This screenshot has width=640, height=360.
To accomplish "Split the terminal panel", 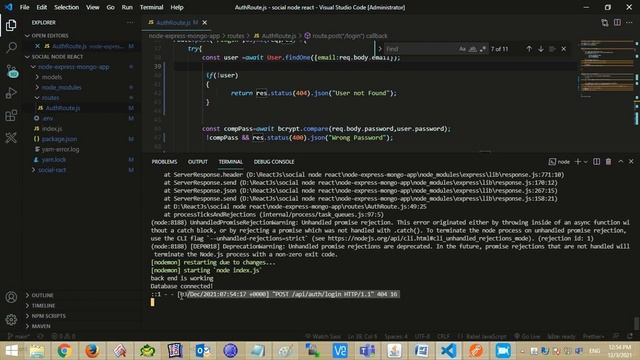I will [x=597, y=162].
